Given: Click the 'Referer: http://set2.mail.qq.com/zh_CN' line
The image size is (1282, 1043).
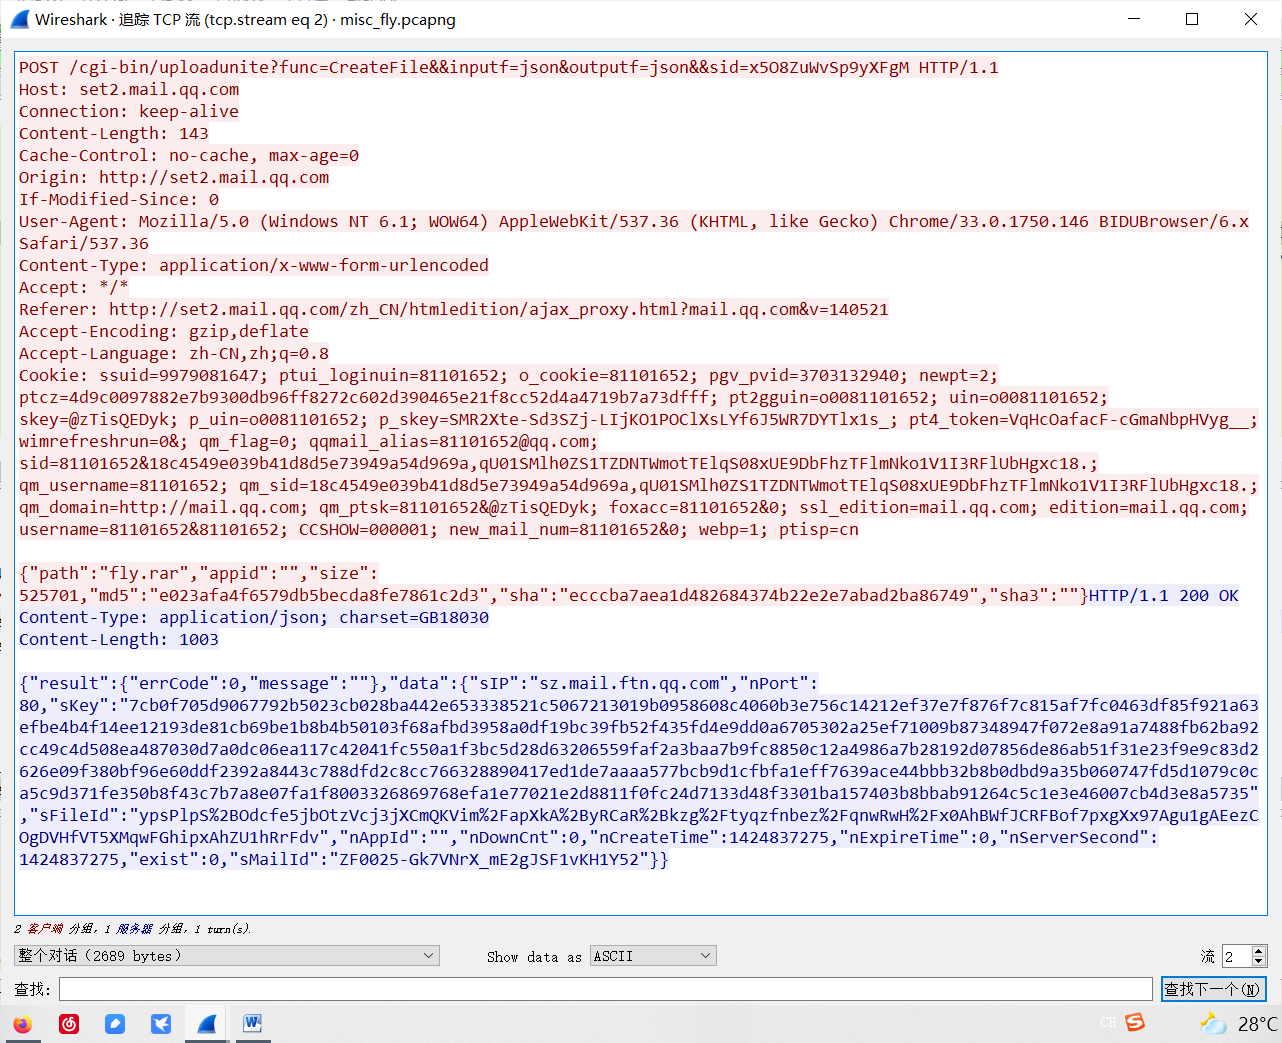Looking at the screenshot, I should point(454,309).
